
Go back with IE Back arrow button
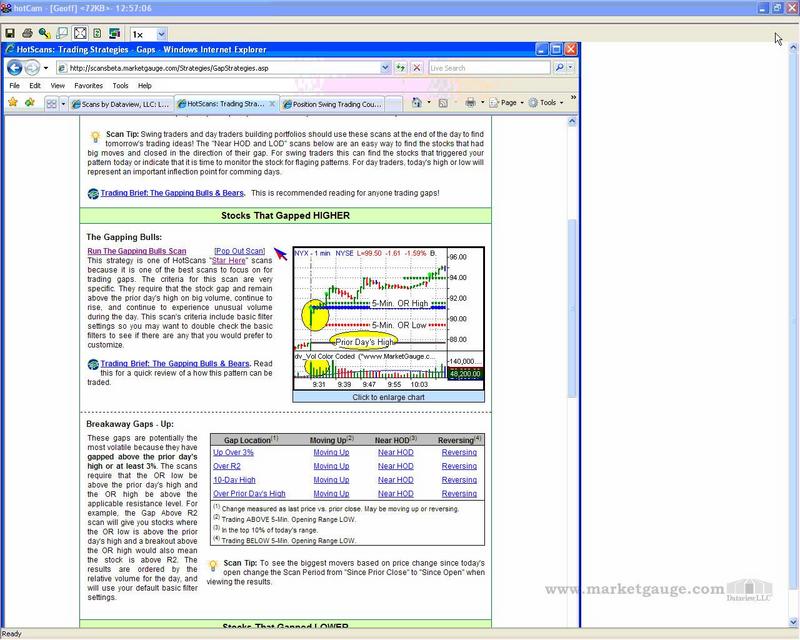(x=15, y=67)
